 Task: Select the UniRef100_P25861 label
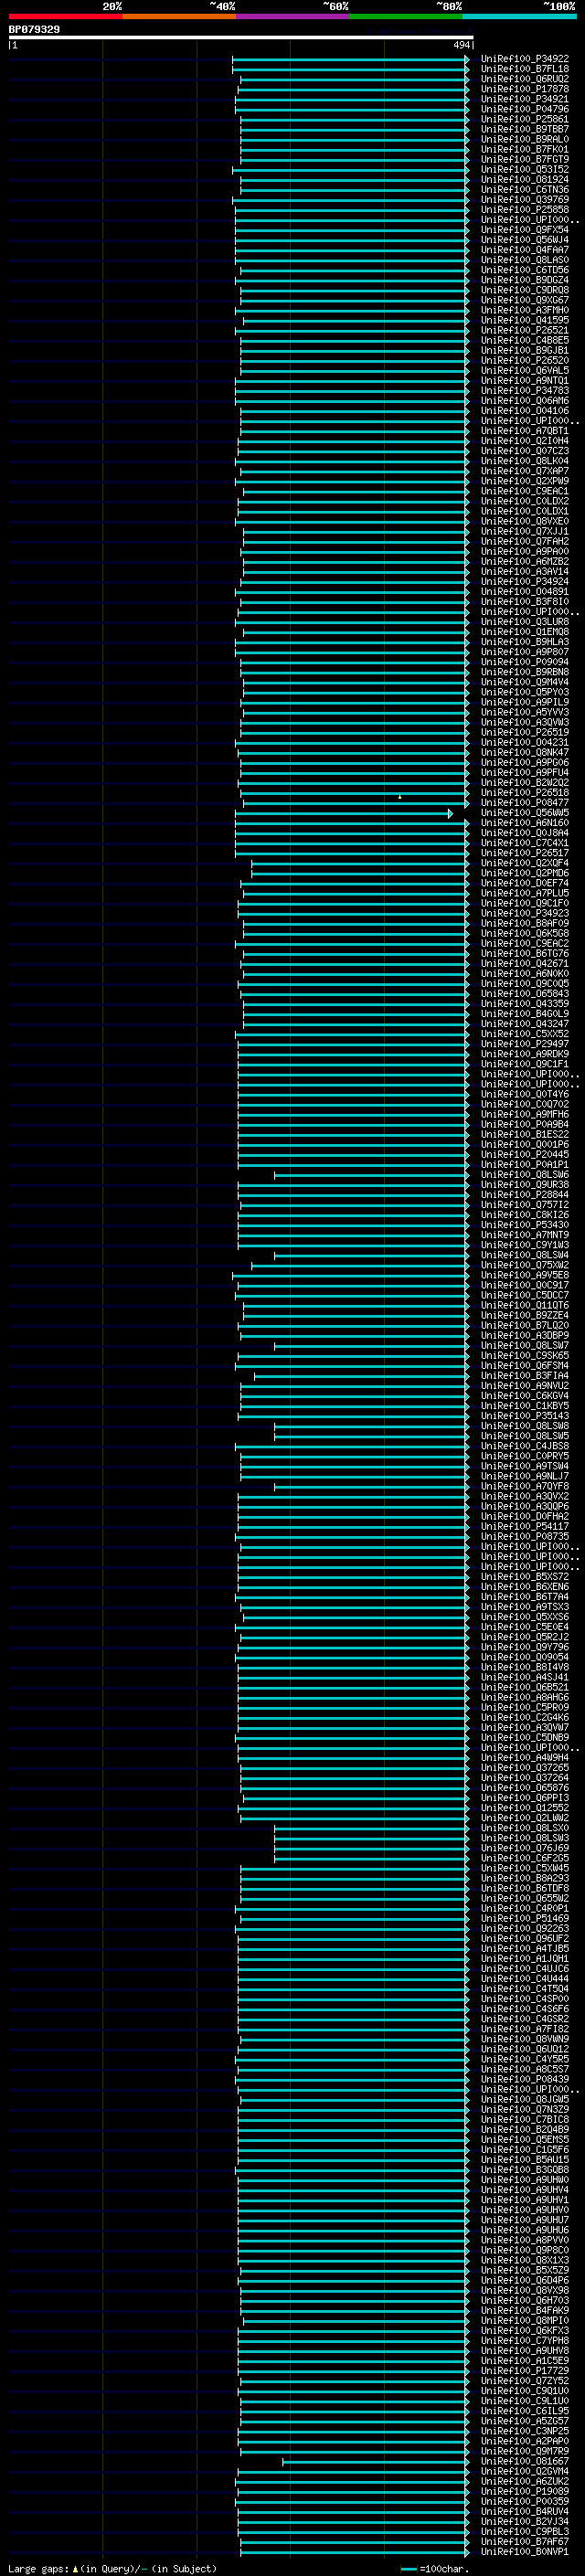525,119
